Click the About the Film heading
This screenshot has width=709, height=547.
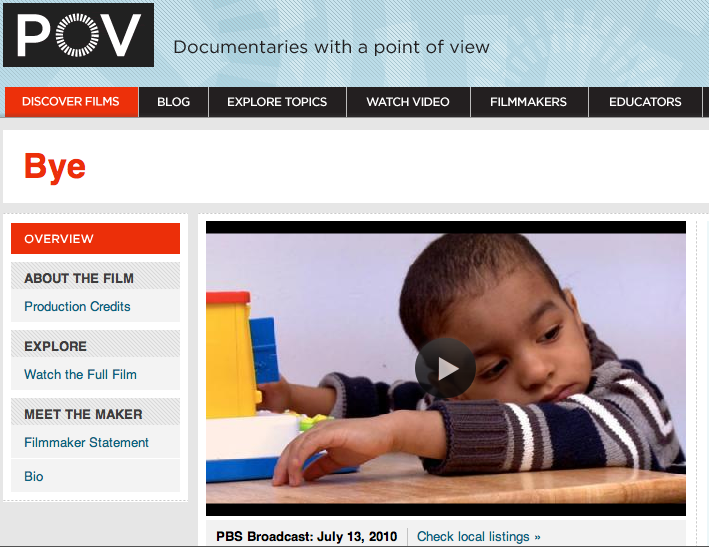[x=79, y=278]
